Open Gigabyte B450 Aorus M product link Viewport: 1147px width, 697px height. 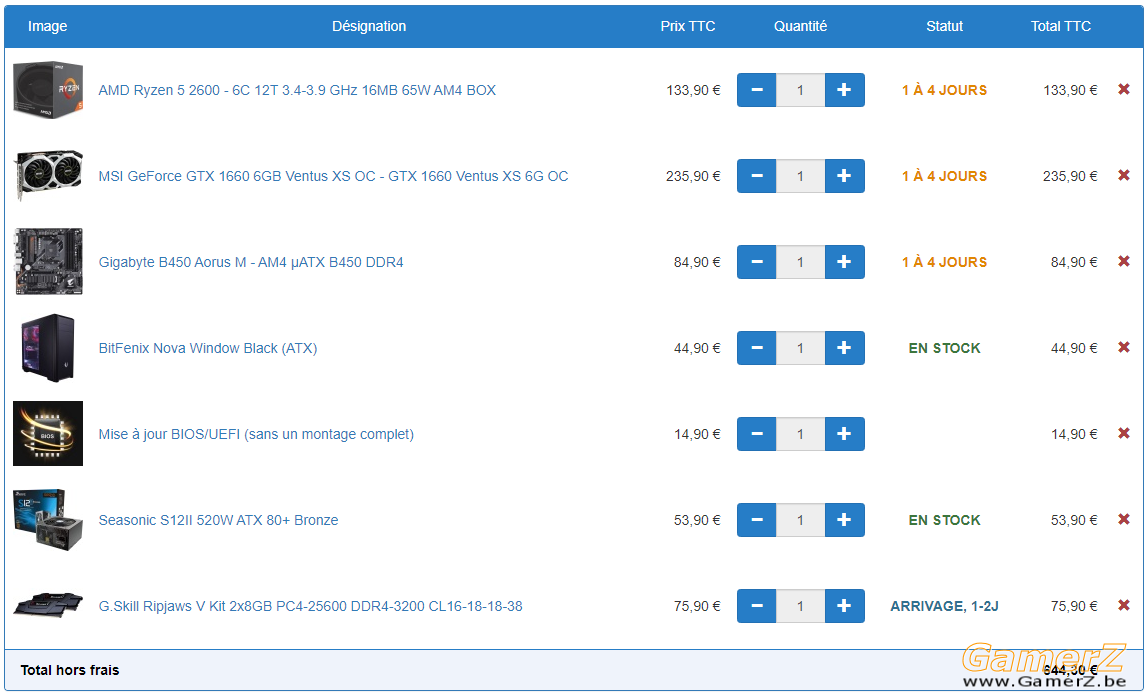(x=251, y=262)
